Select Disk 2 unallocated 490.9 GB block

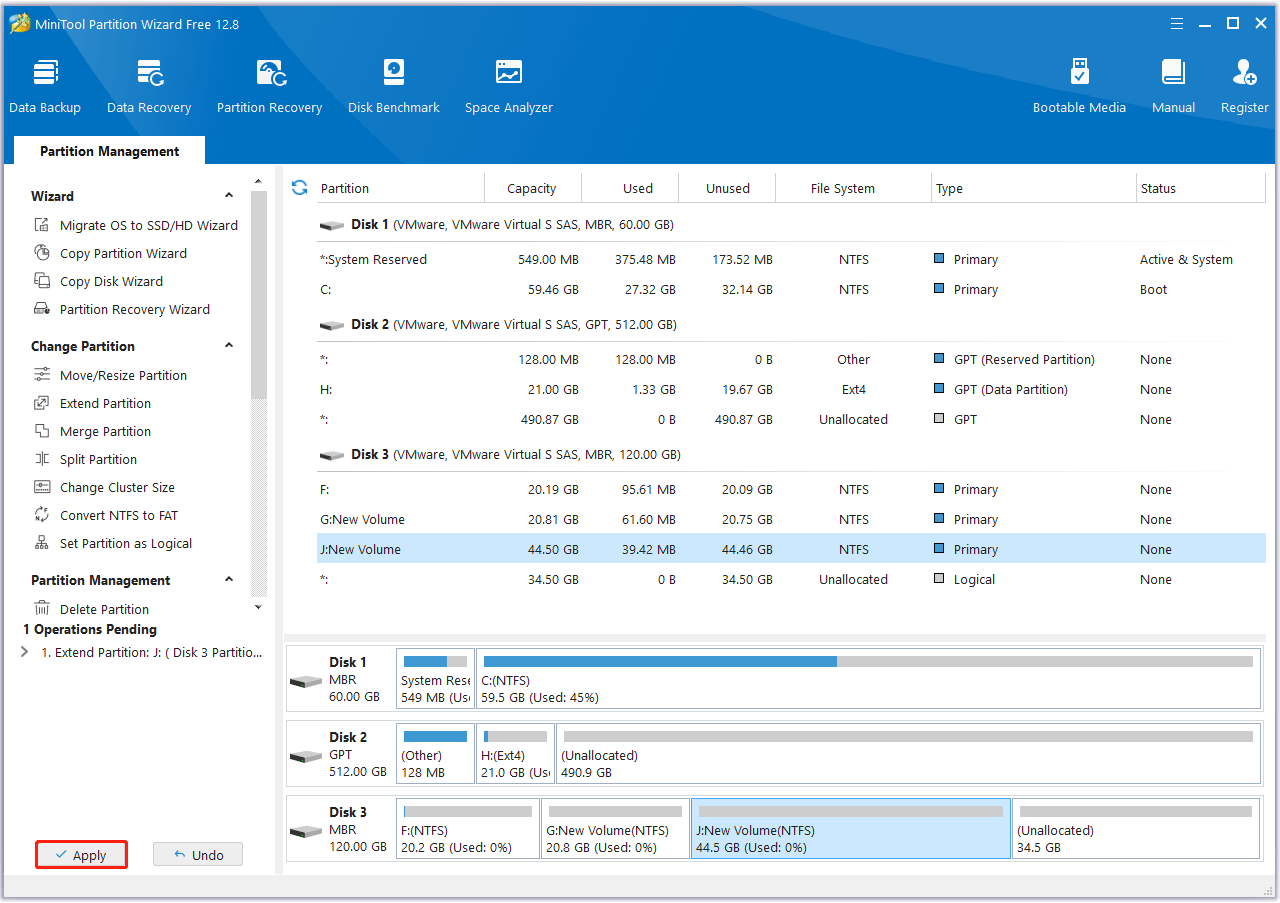pos(908,754)
